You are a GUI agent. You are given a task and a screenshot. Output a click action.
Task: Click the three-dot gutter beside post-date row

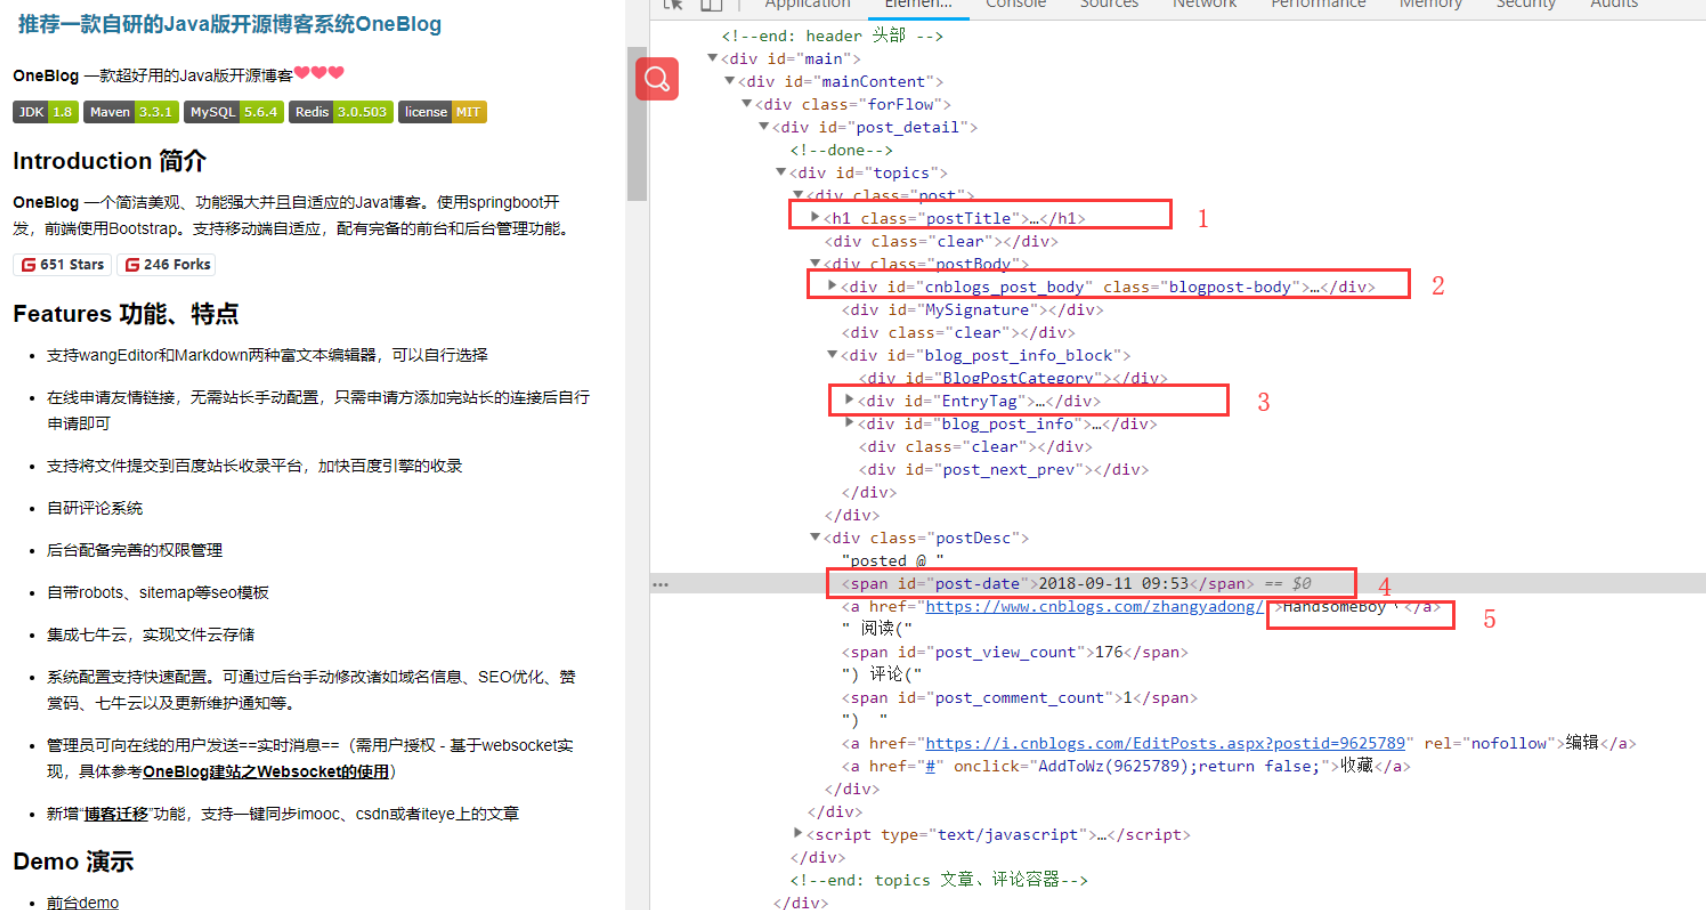660,584
